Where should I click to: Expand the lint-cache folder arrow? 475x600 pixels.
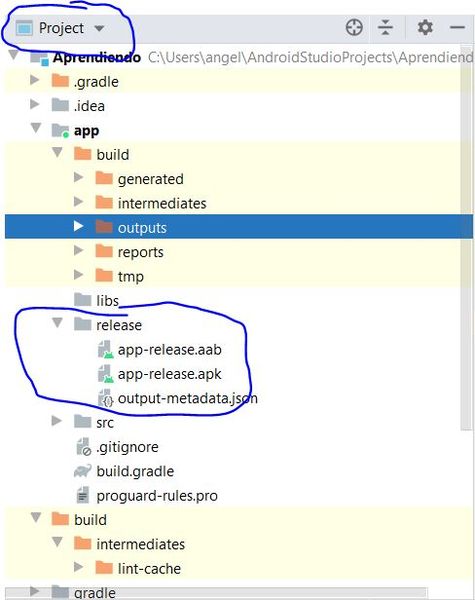coord(78,567)
